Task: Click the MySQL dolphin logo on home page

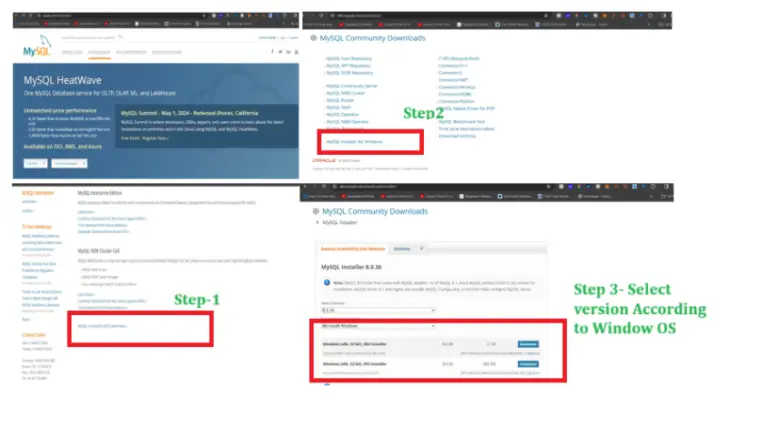Action: tap(37, 46)
